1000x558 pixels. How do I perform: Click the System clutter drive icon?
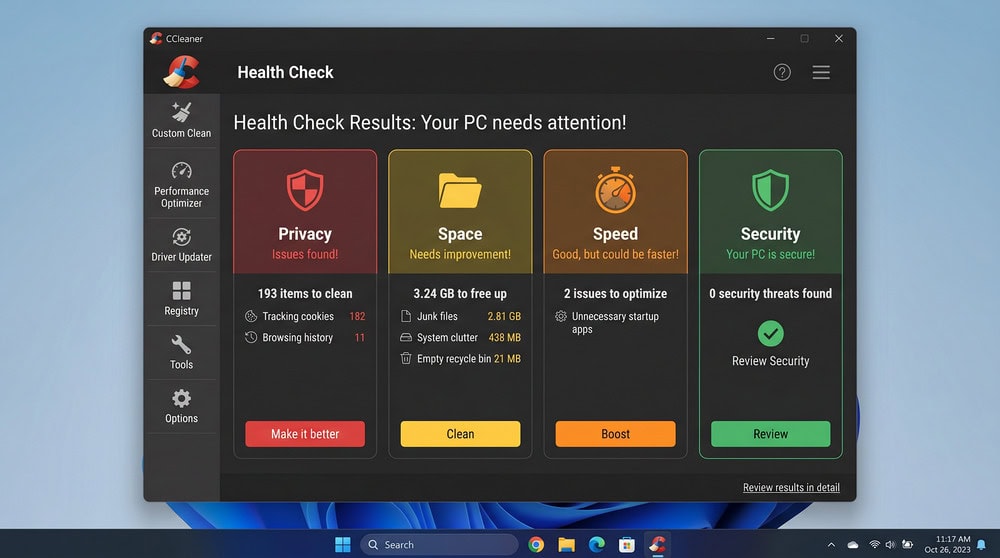[x=406, y=337]
